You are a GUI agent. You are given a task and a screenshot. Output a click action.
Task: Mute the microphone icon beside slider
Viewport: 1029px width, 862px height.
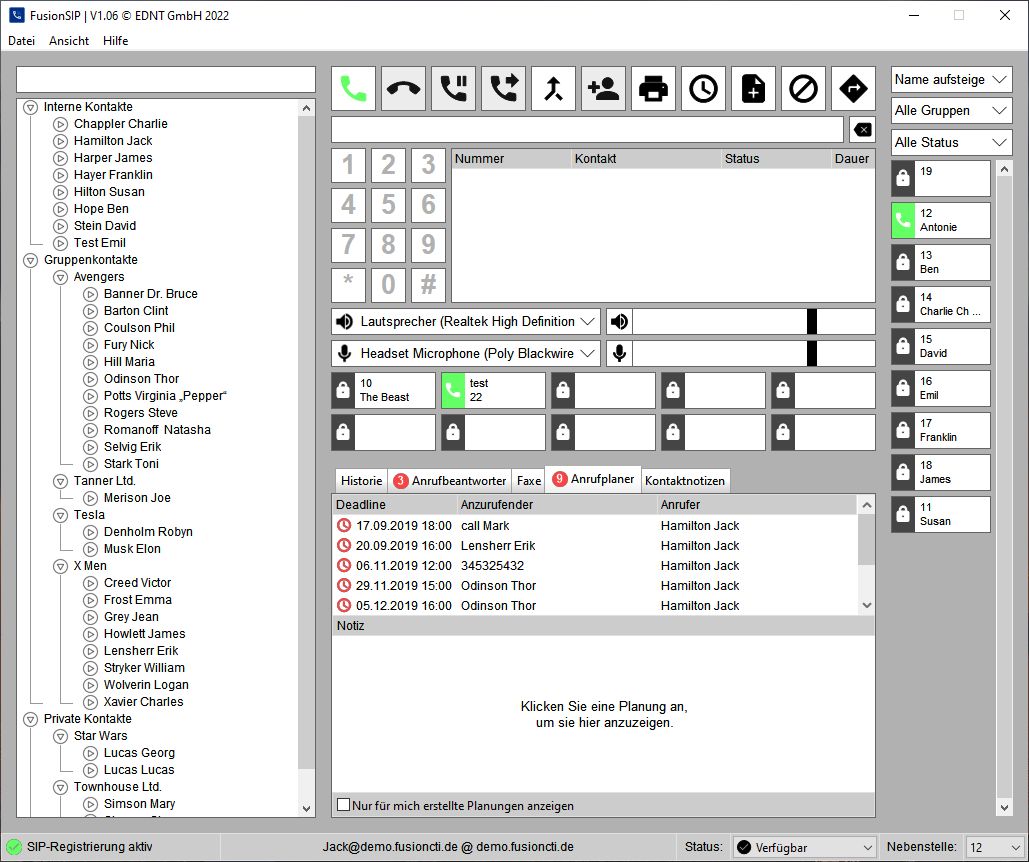[619, 354]
